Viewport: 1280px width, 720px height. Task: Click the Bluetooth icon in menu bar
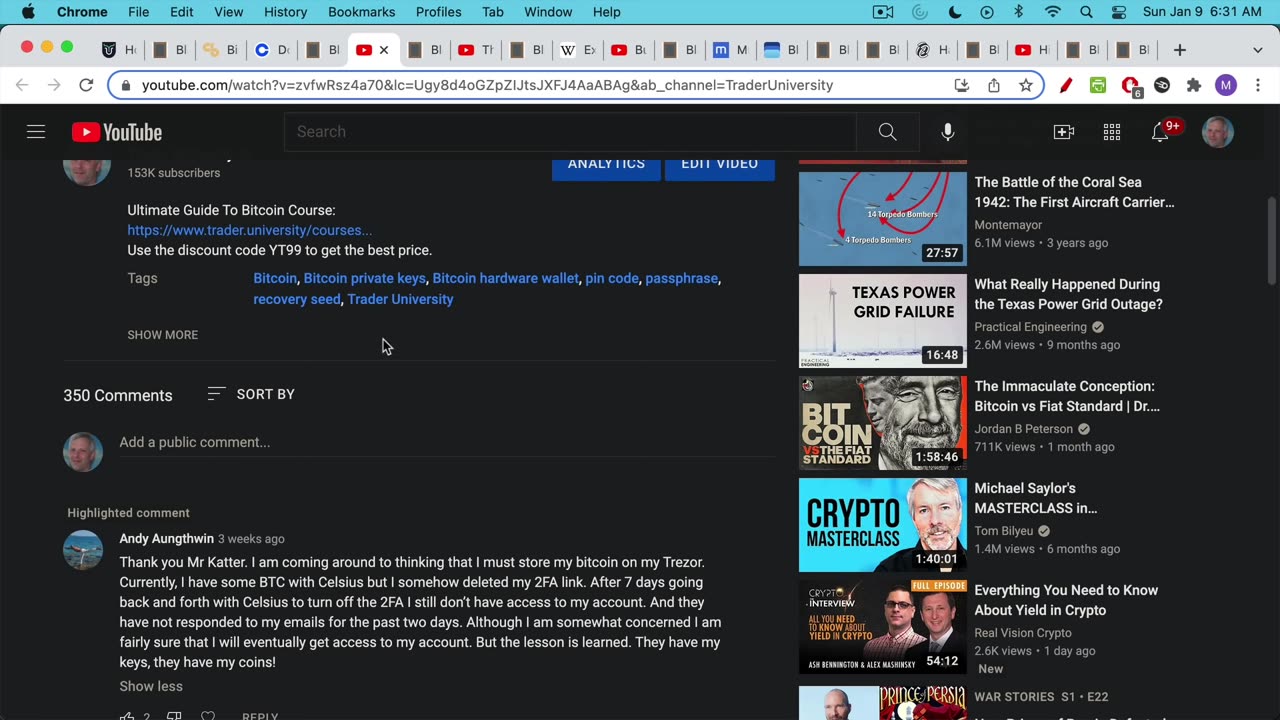click(1019, 12)
